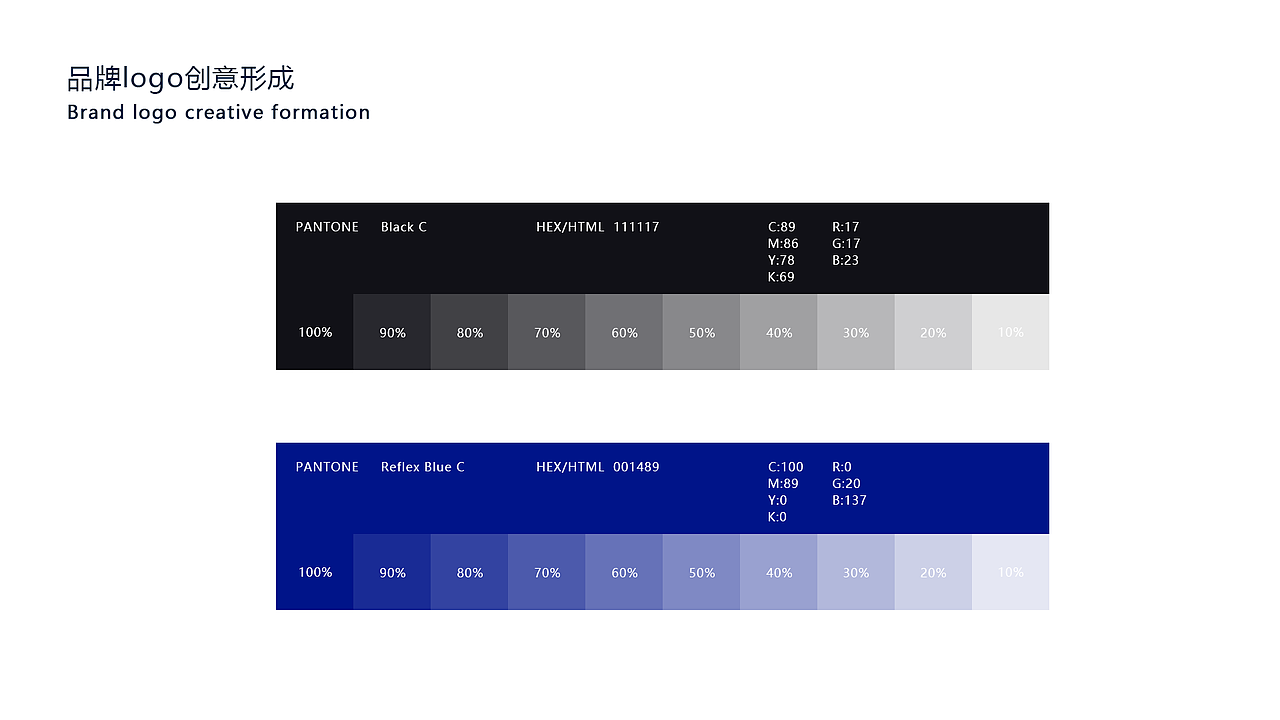Choose the 50% gray tint swatch
The height and width of the screenshot is (720, 1280).
(x=701, y=332)
